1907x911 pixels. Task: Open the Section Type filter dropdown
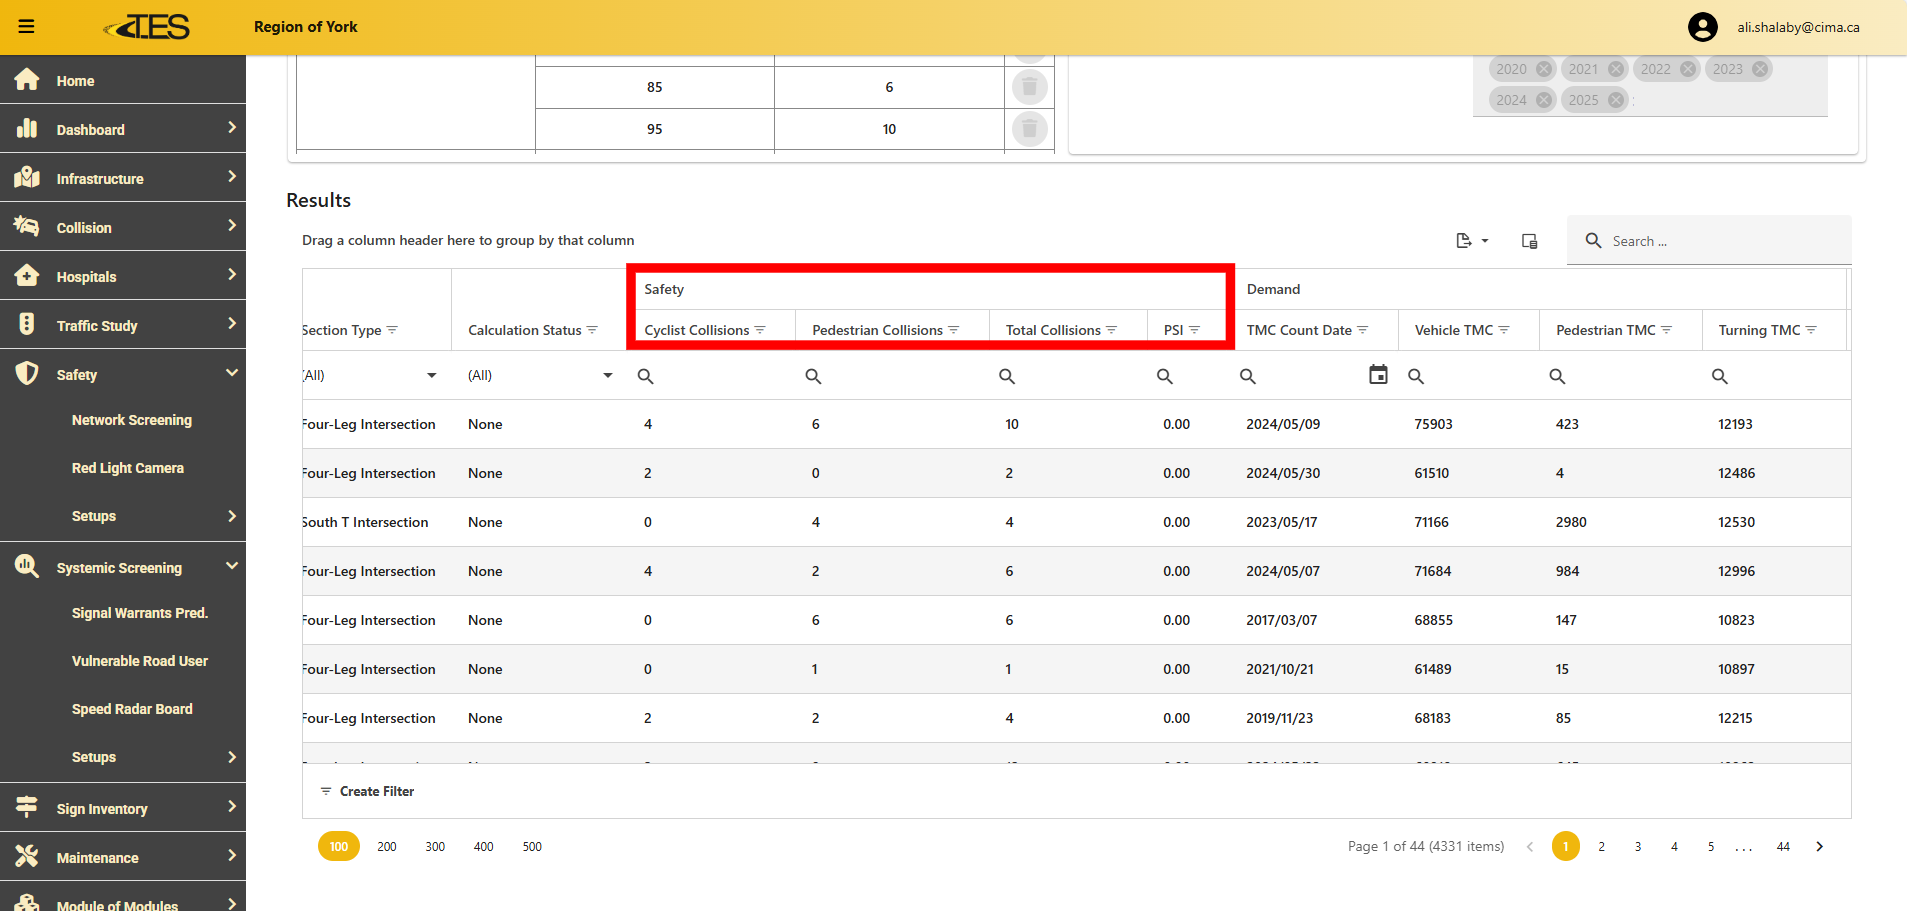point(431,376)
